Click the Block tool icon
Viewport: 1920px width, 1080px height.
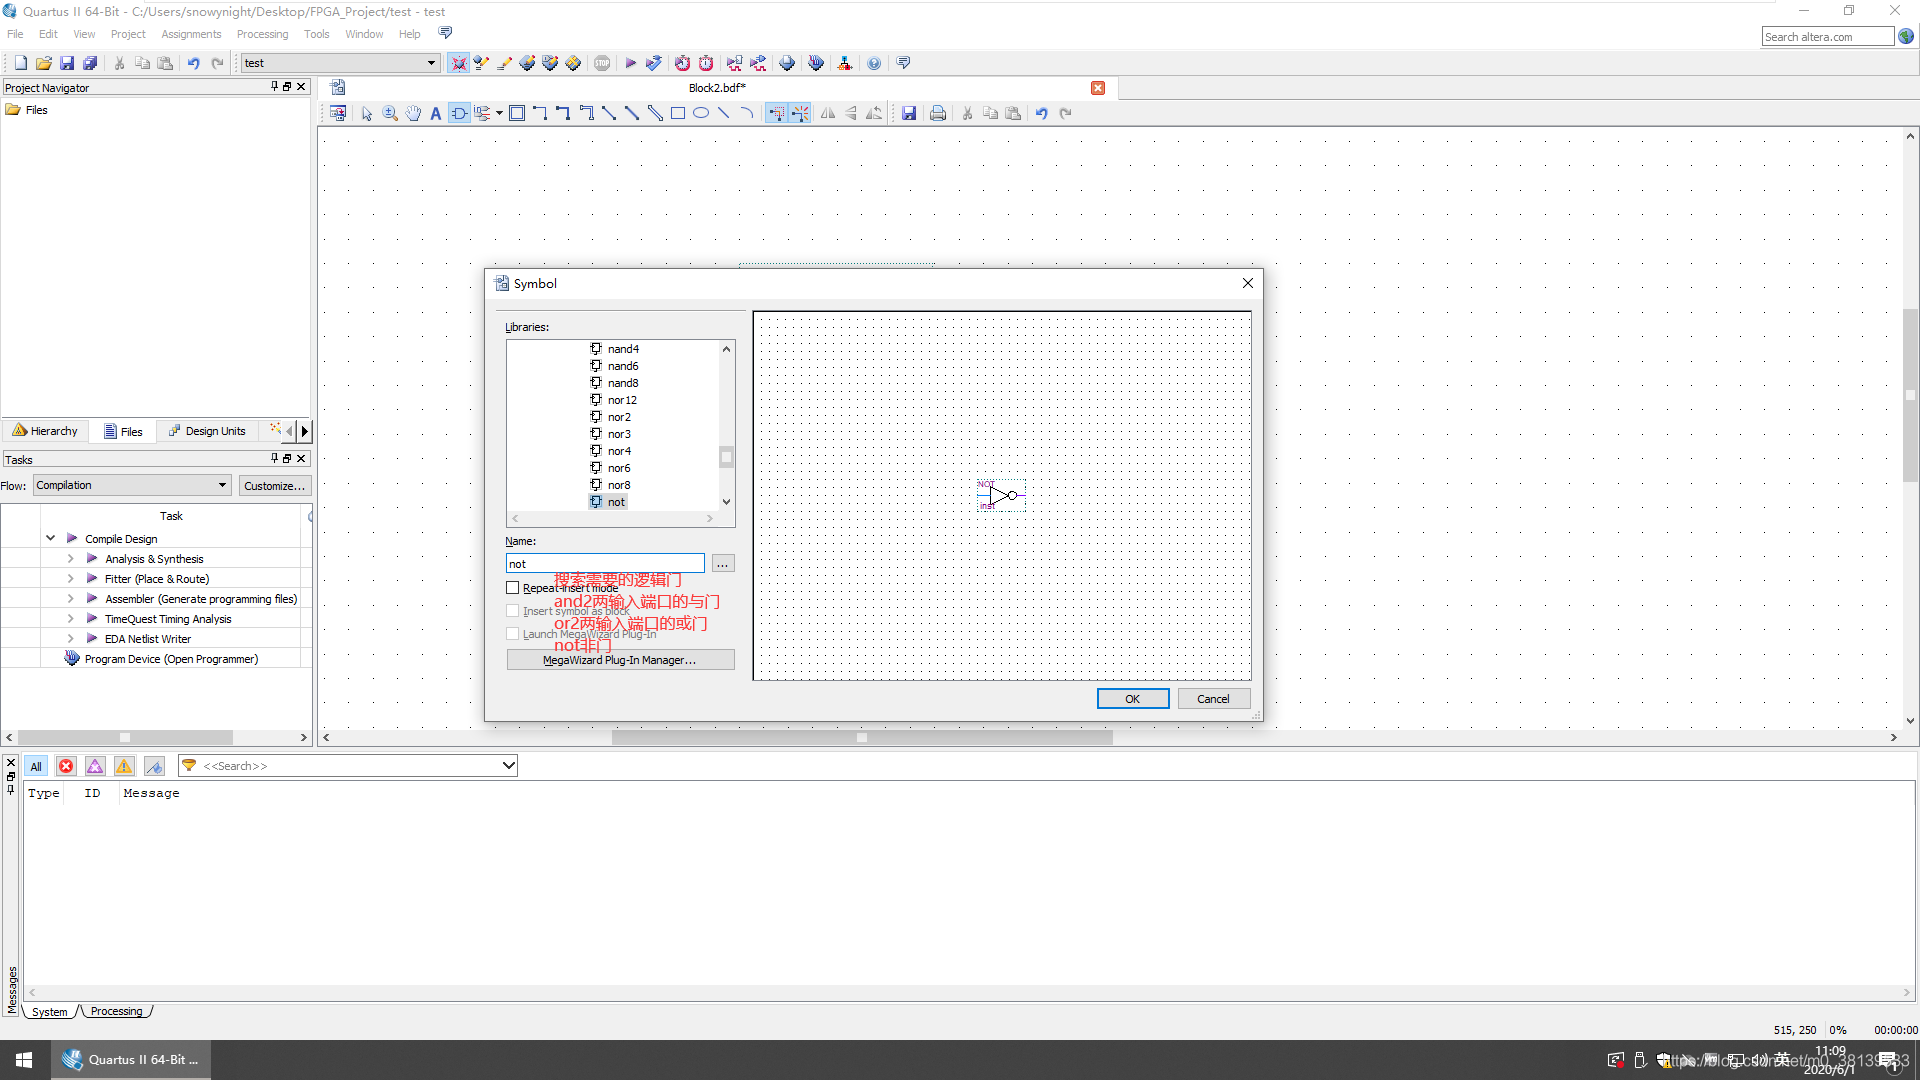point(517,114)
